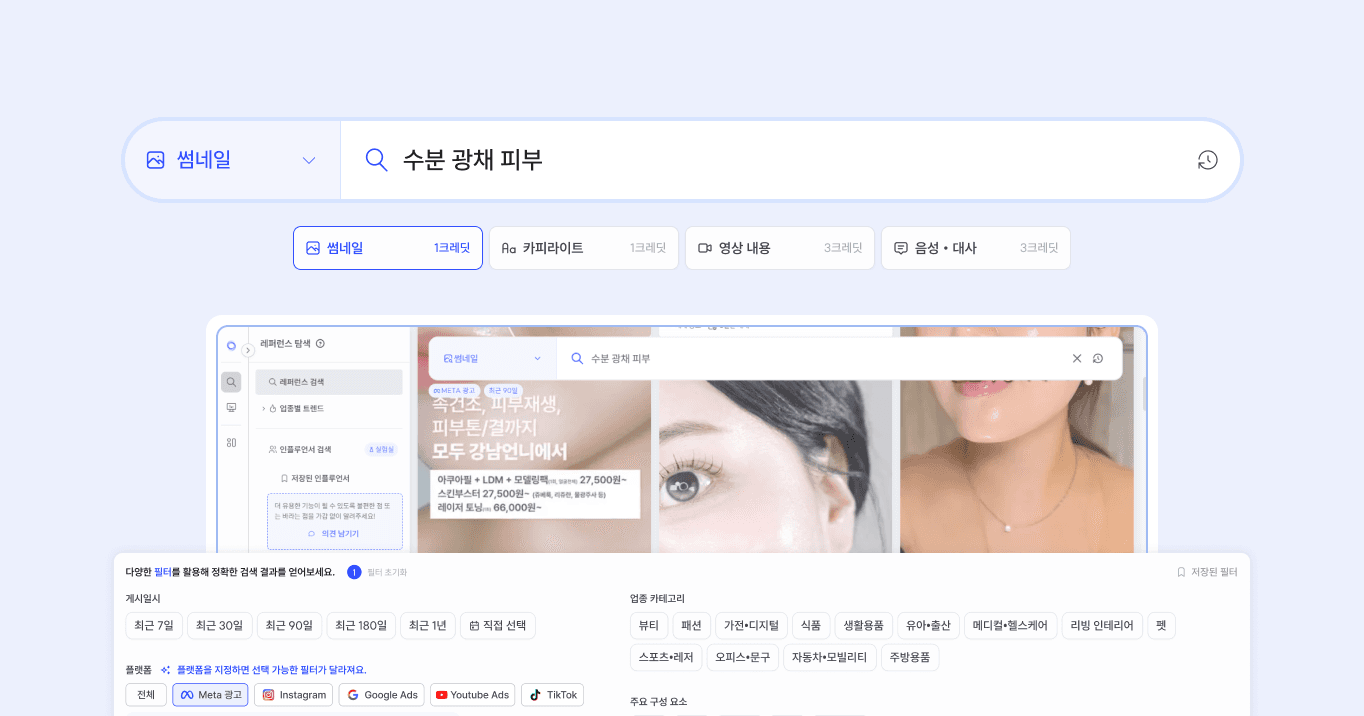
Task: Click the blue filter count badge 1
Action: click(354, 572)
